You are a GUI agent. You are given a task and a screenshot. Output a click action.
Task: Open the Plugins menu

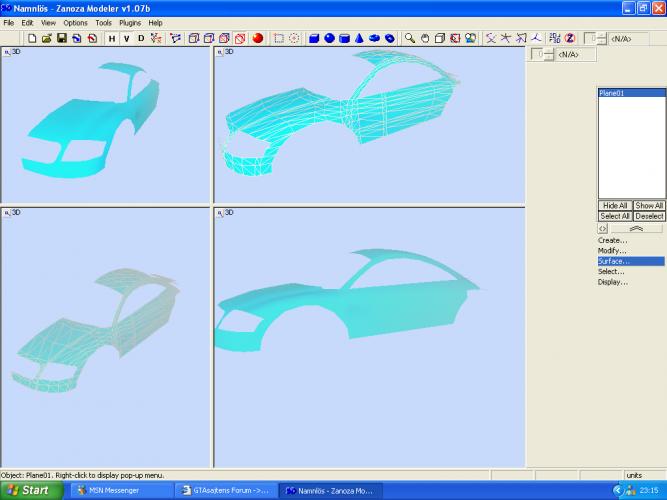pyautogui.click(x=130, y=22)
